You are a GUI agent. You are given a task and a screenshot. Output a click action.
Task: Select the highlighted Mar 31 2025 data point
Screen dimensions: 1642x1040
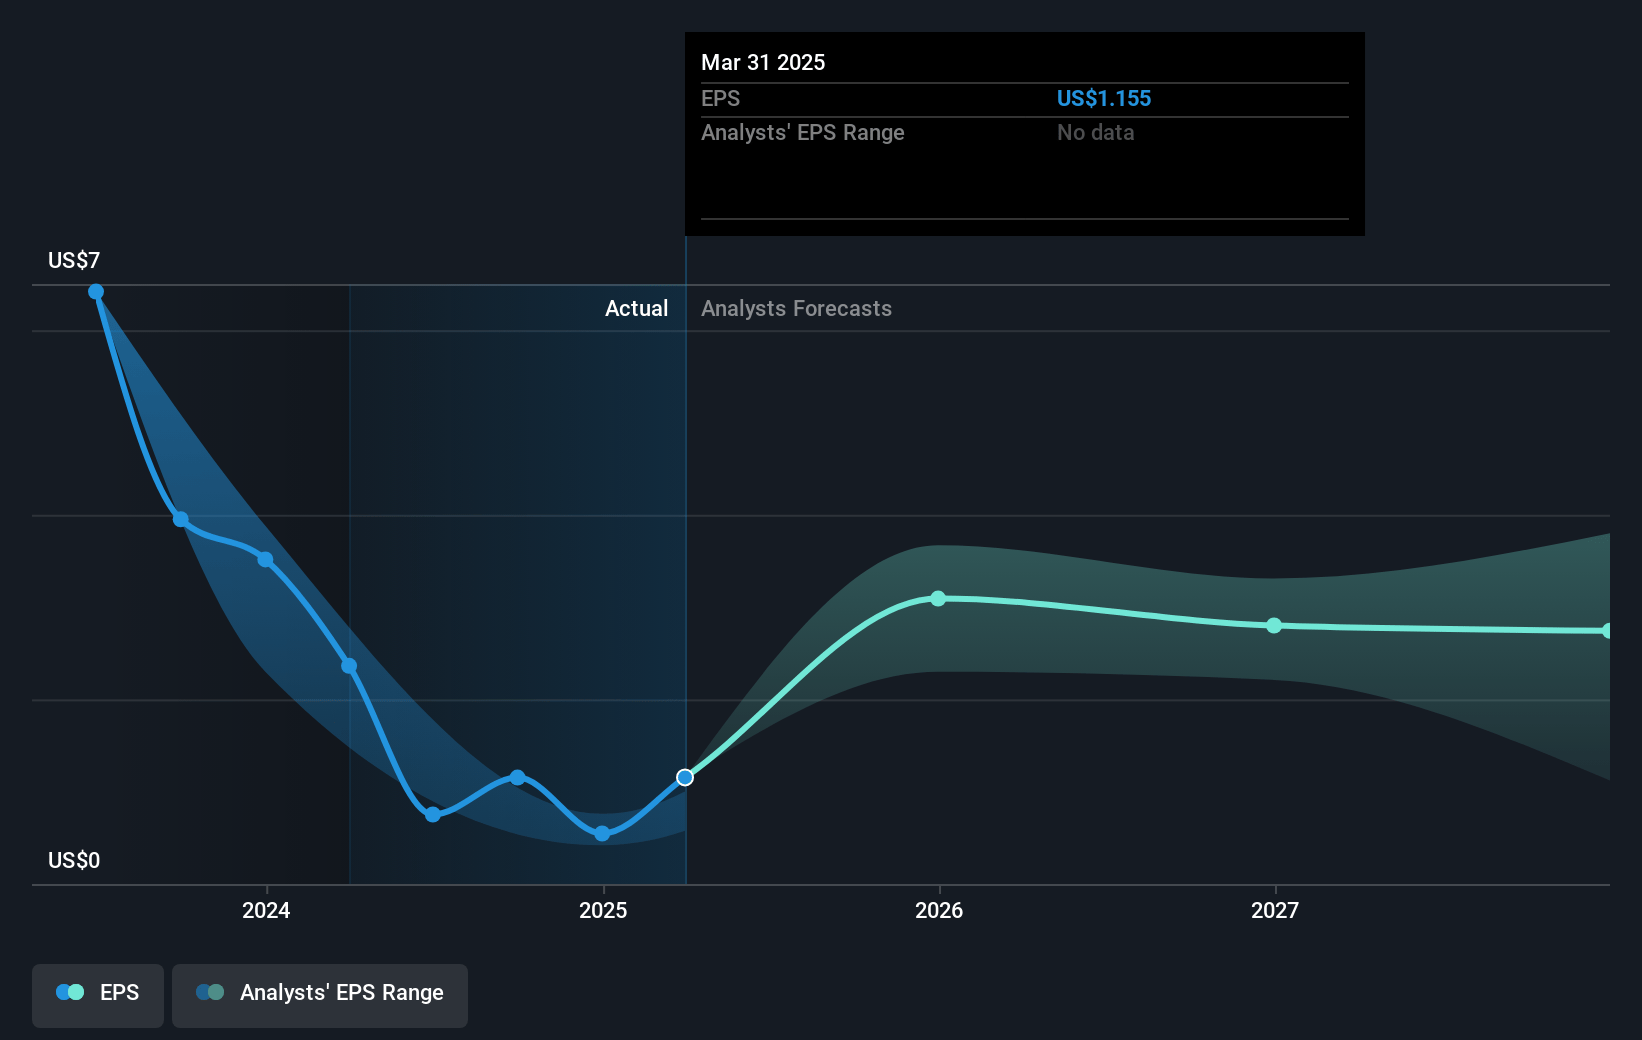pyautogui.click(x=685, y=777)
